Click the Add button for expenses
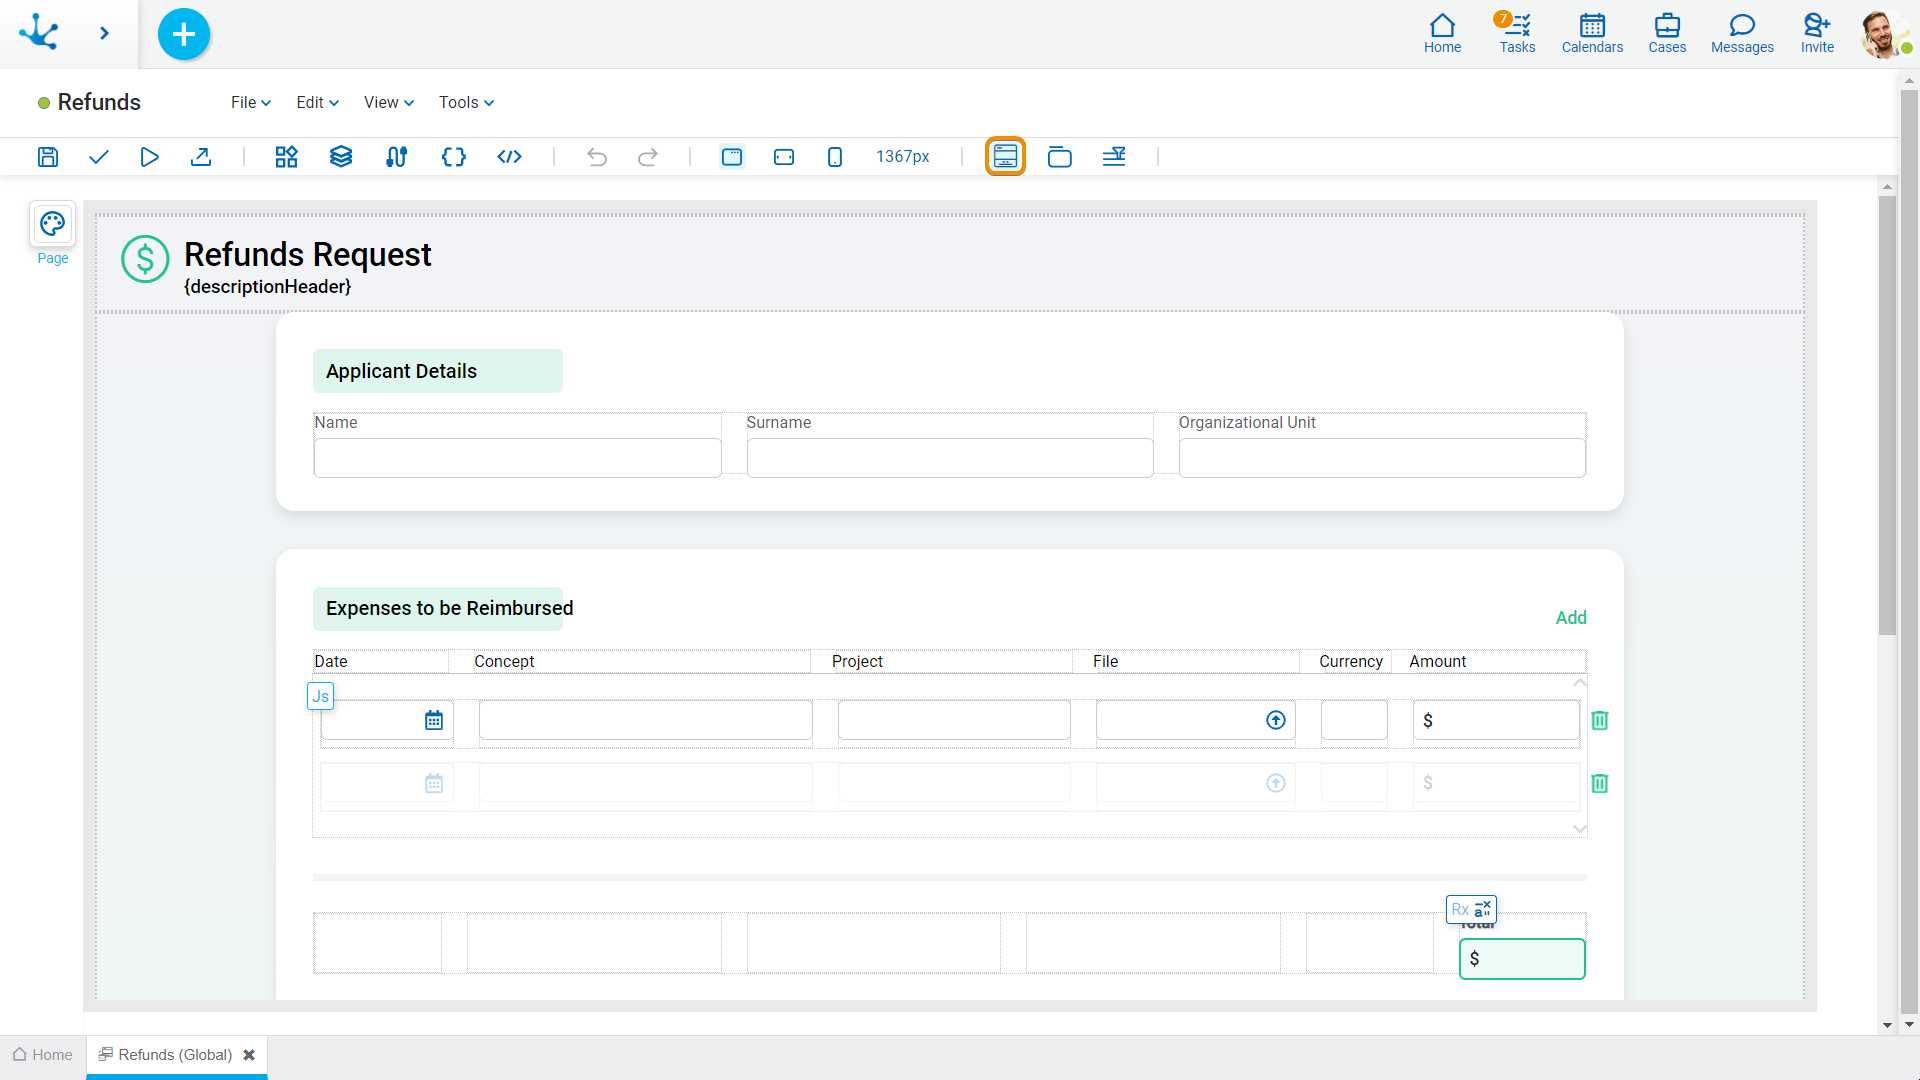 (x=1571, y=617)
